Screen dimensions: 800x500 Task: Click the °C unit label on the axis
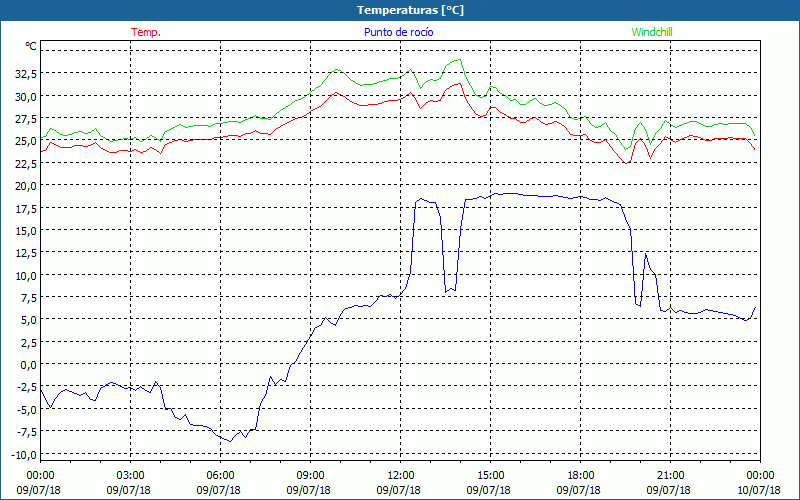(x=31, y=46)
